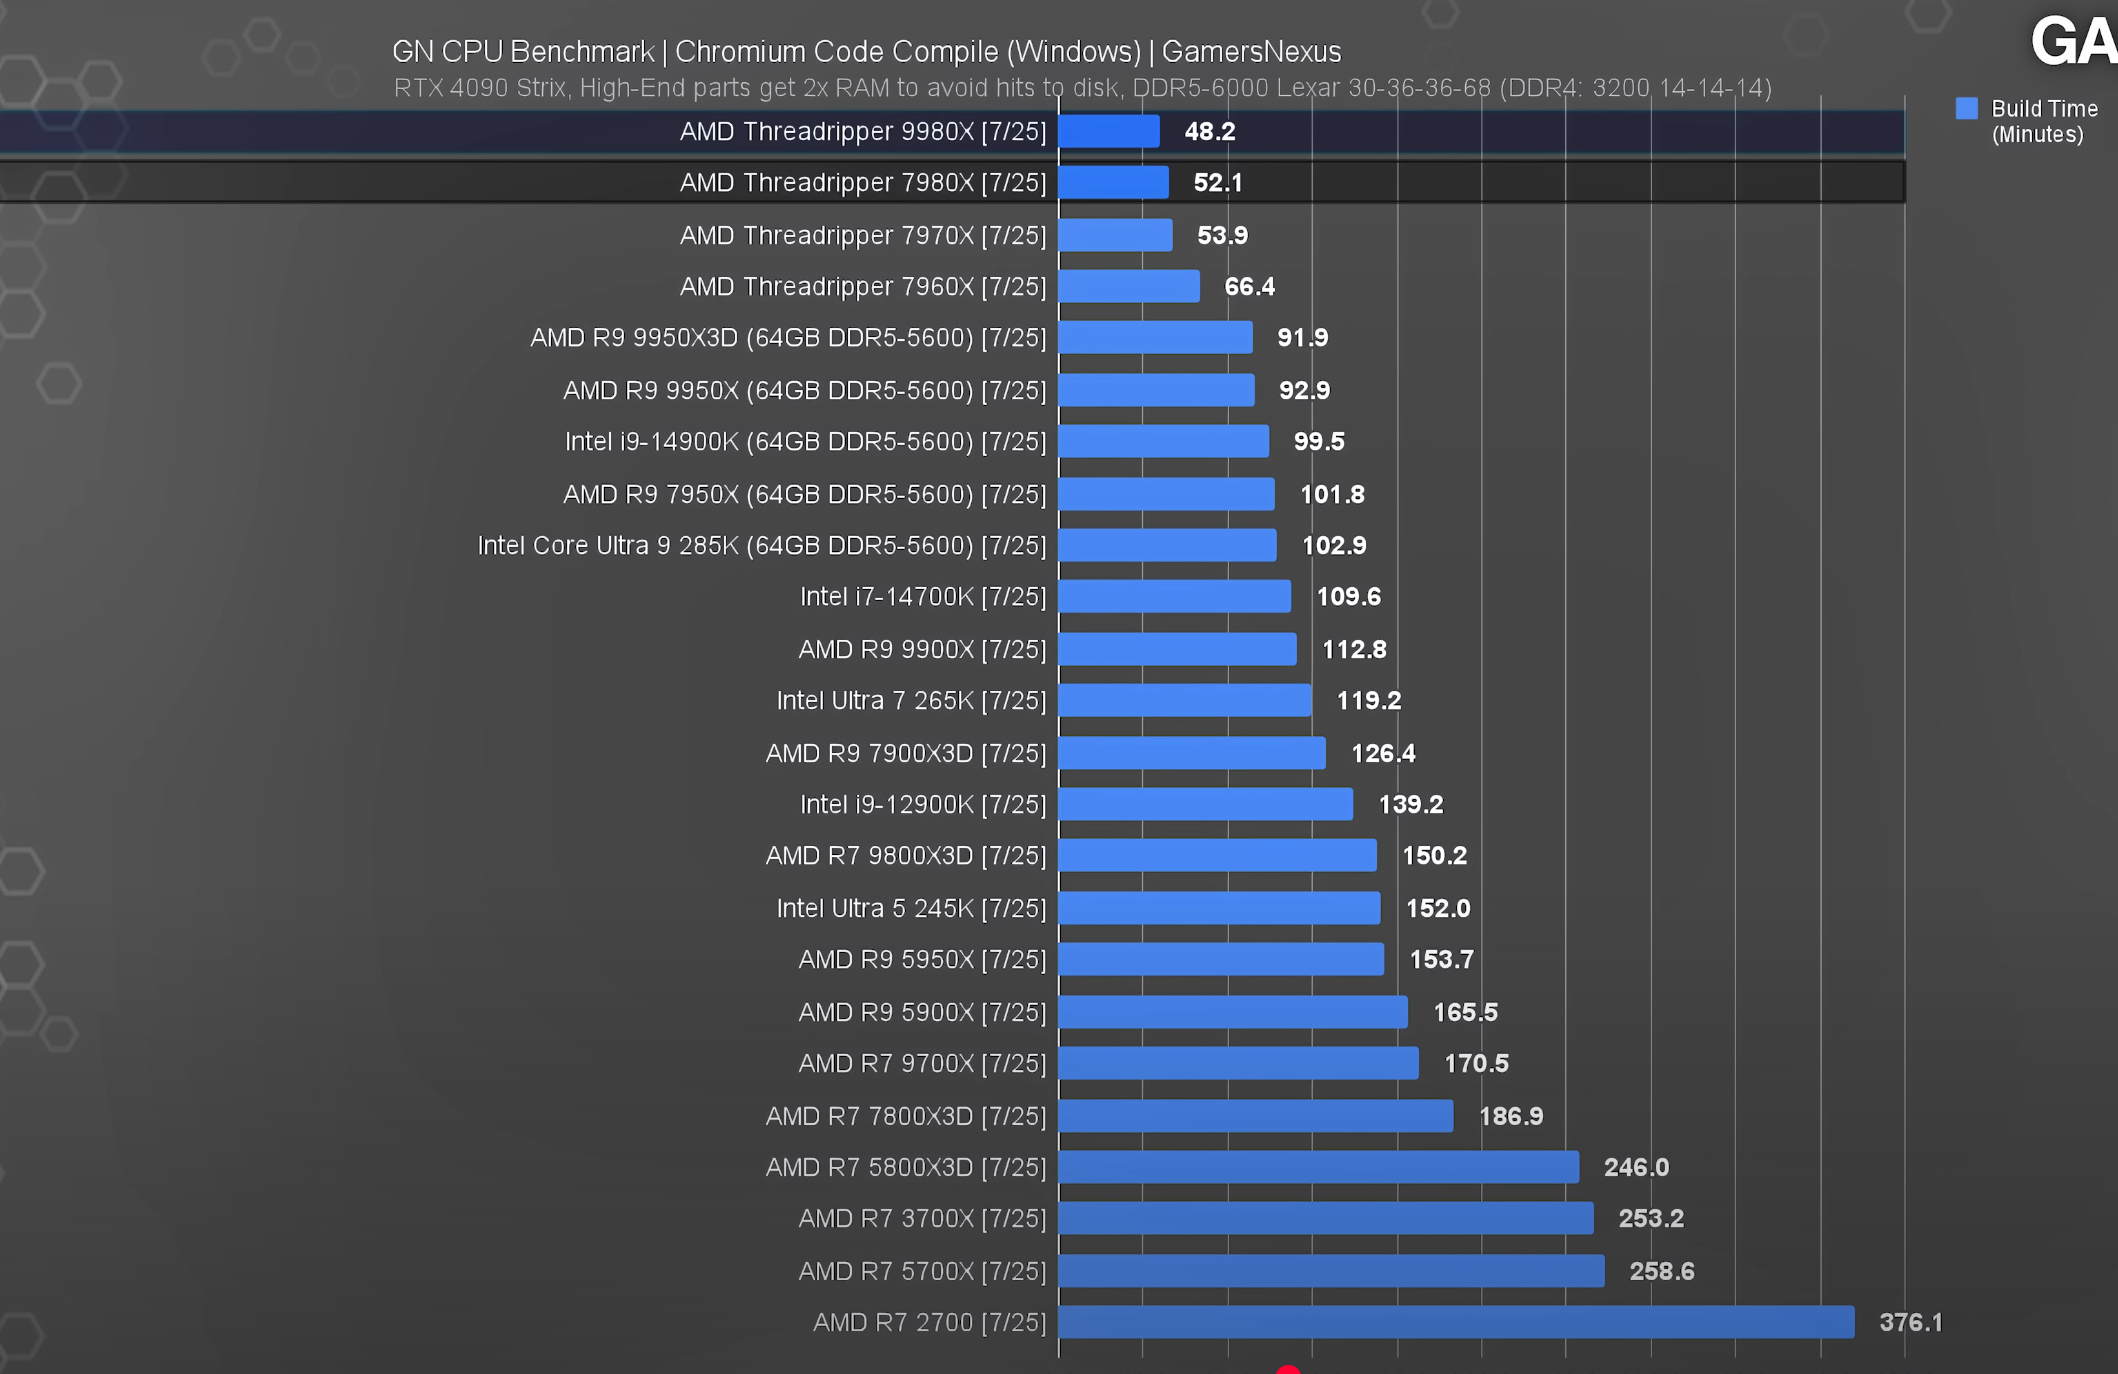Click the 91.9 build time value
Screen dimensions: 2118x1374
tap(1302, 337)
